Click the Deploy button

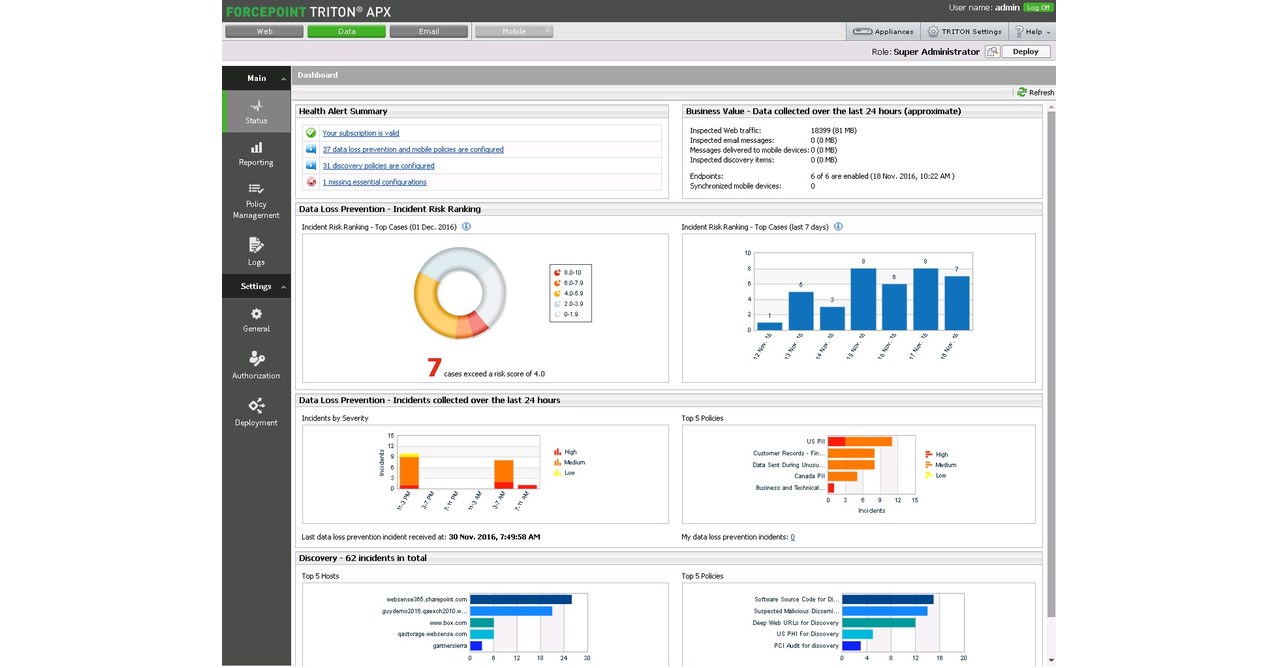pos(1025,51)
